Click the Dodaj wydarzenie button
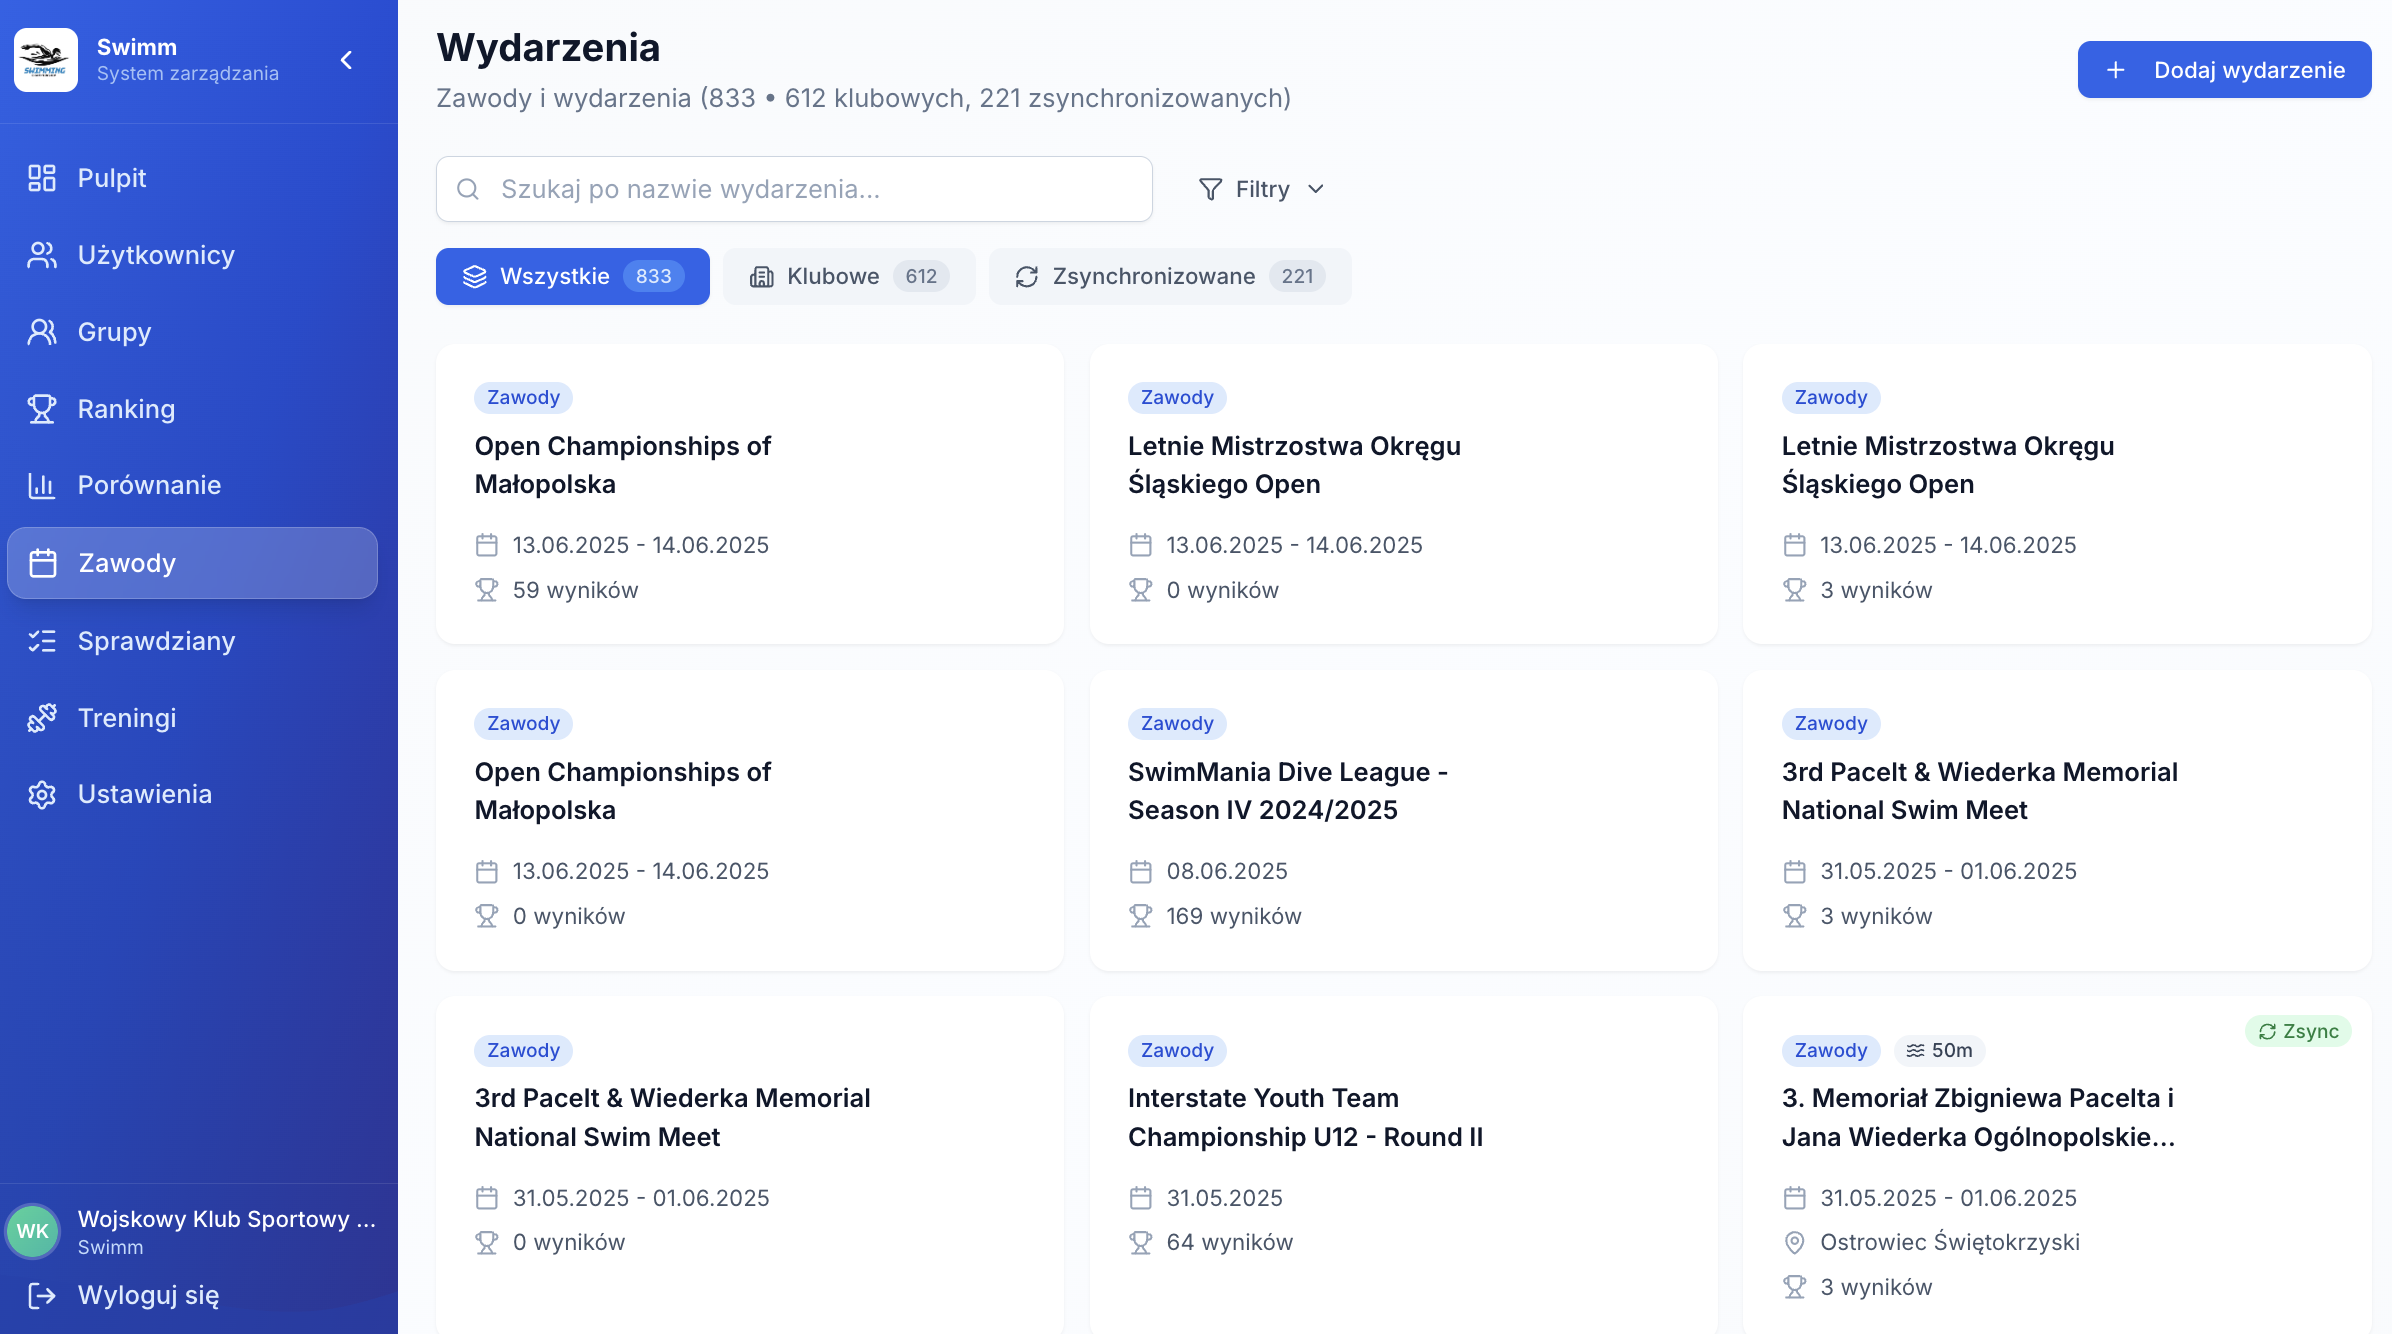Image resolution: width=2392 pixels, height=1334 pixels. [2224, 69]
